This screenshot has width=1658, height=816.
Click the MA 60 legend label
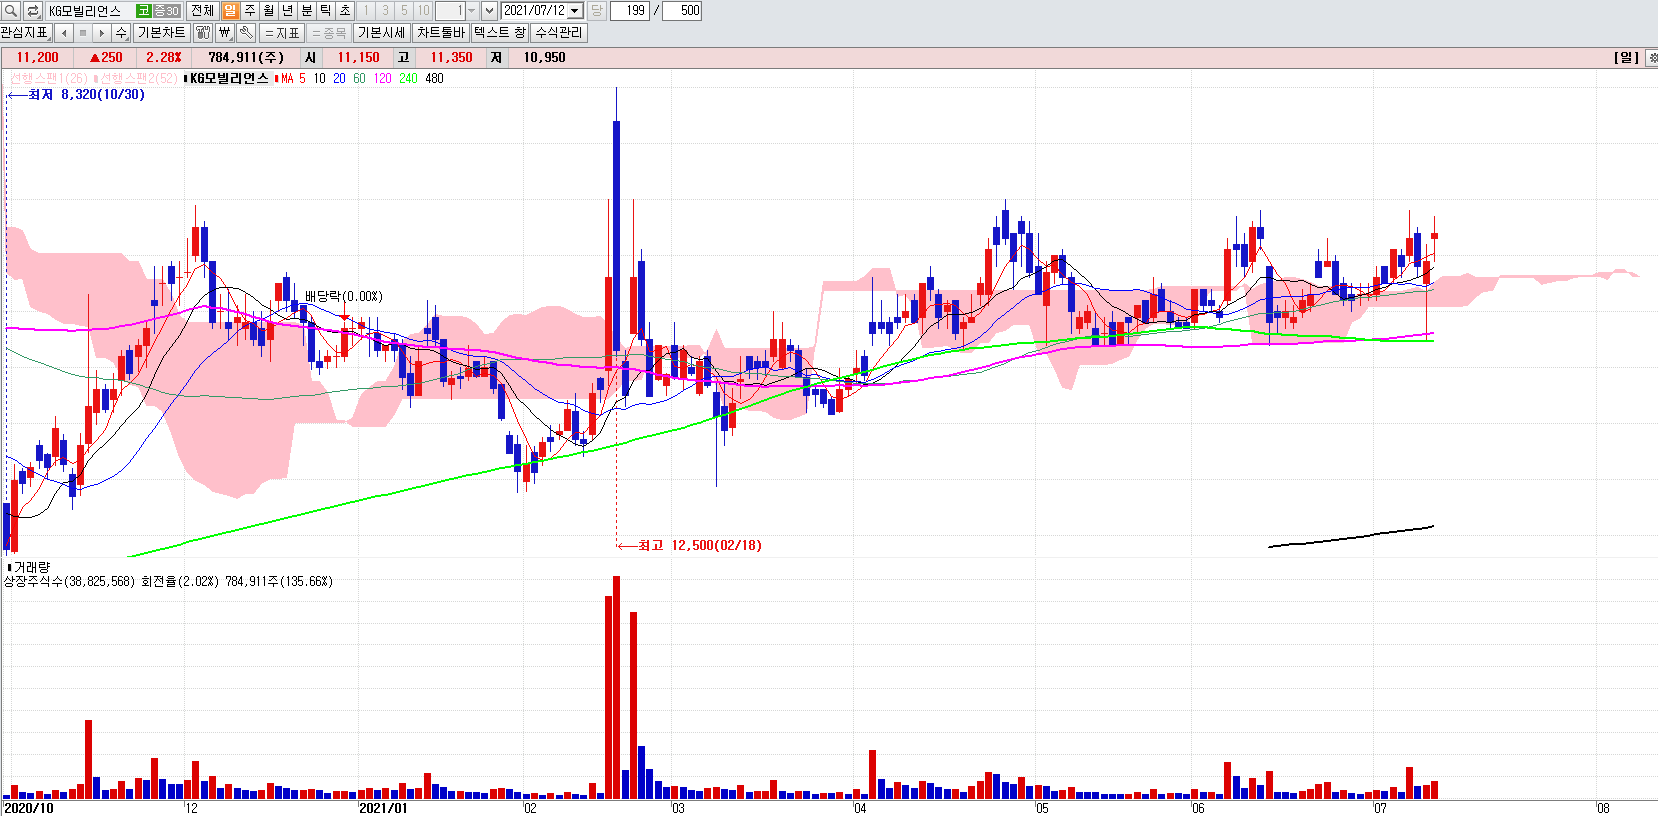359,78
